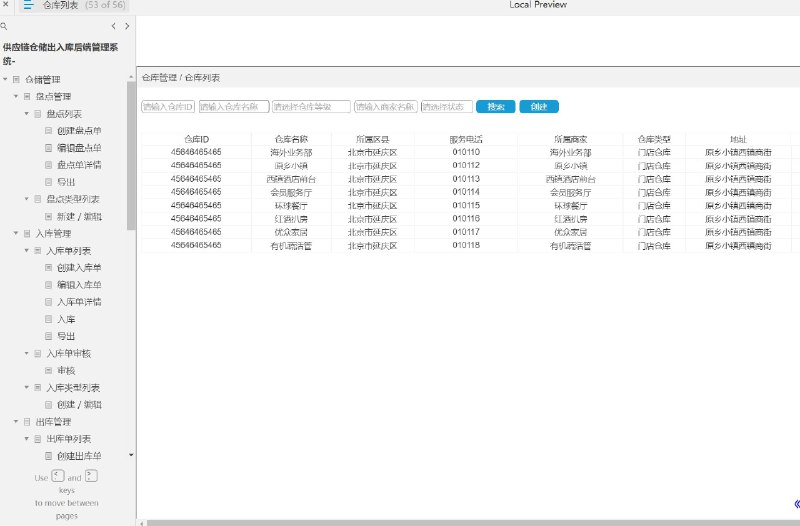This screenshot has width=800, height=526.
Task: Open the 请选择状态 dropdown
Action: click(x=446, y=107)
